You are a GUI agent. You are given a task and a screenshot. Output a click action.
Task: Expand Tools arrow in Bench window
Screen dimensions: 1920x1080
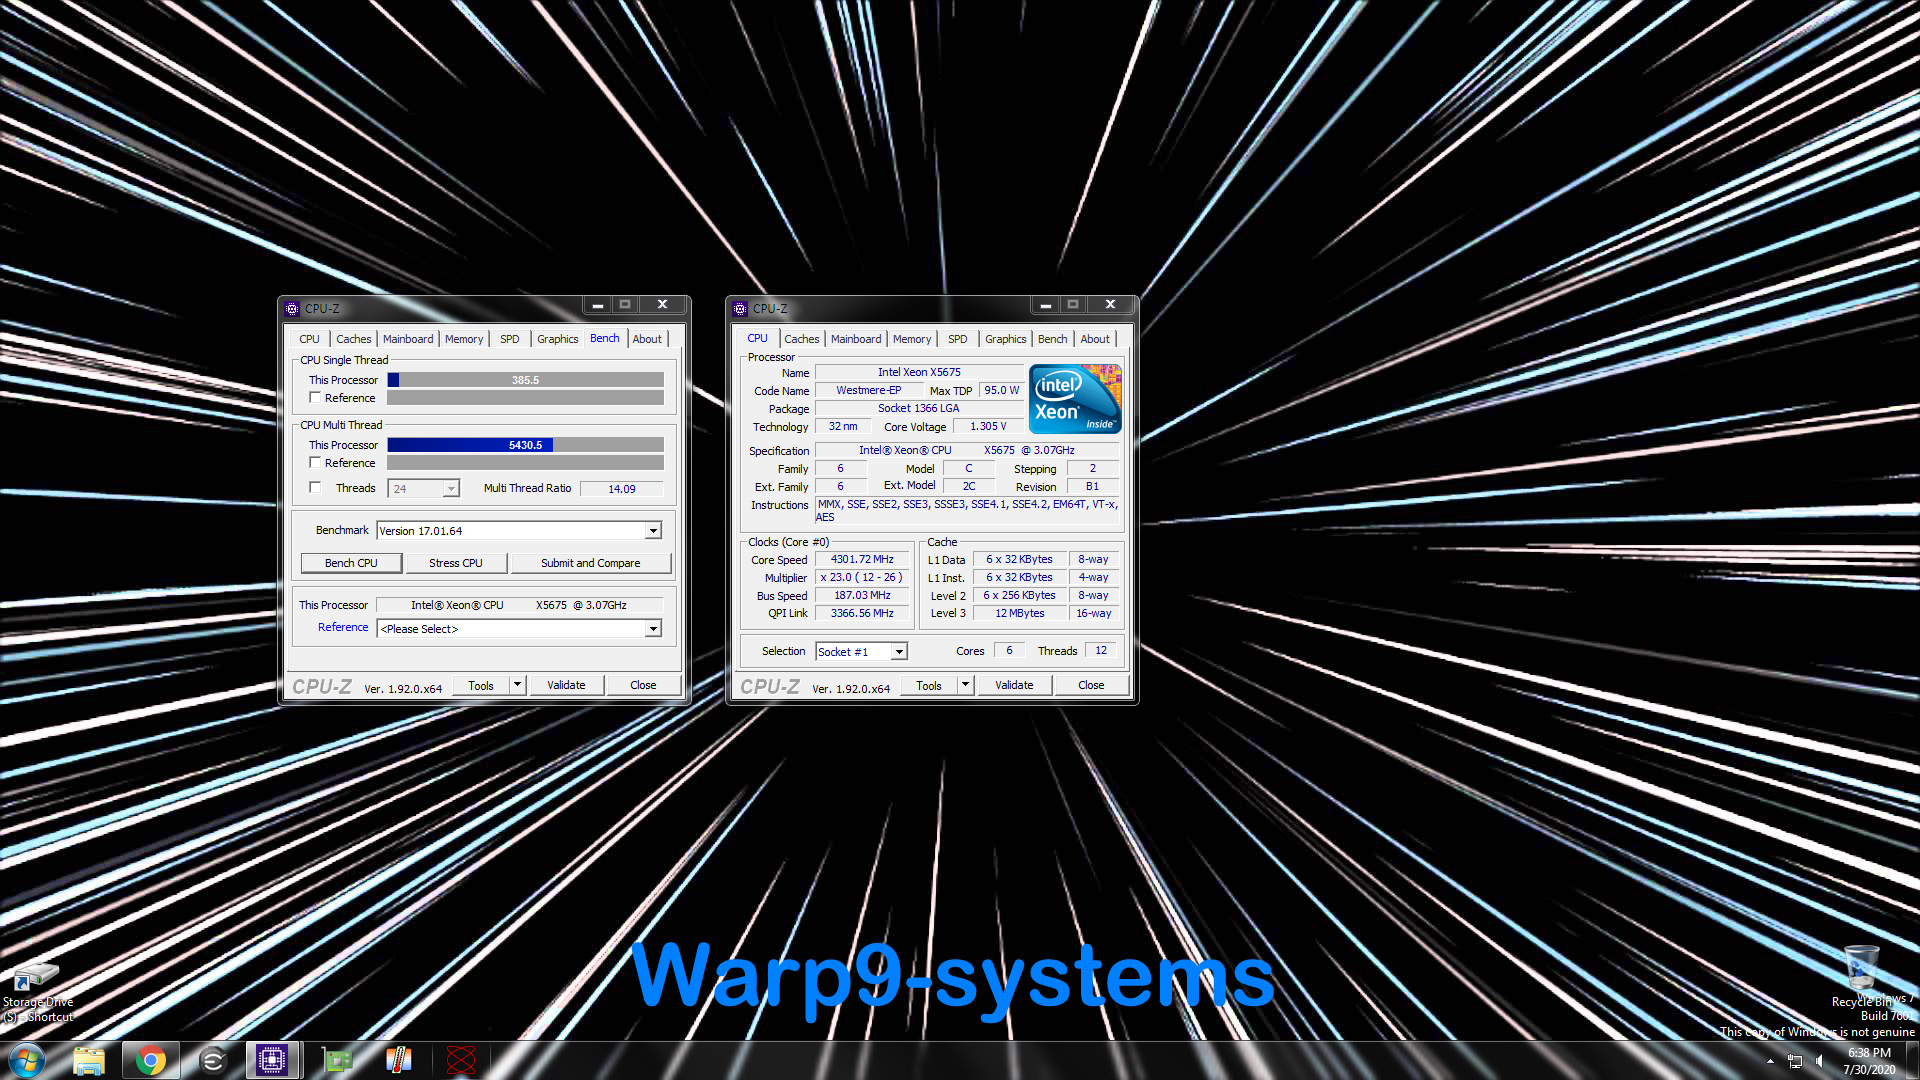point(517,685)
